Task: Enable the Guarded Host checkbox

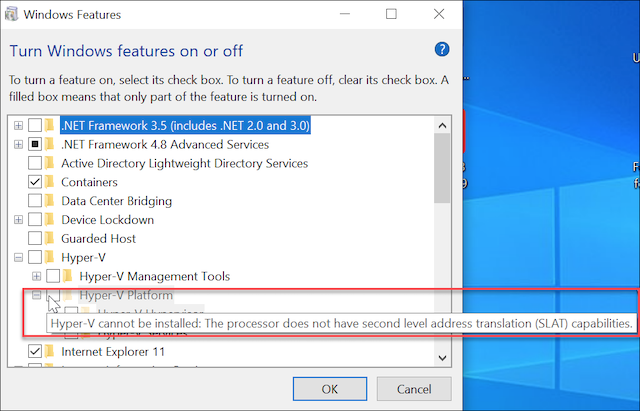Action: 35,238
